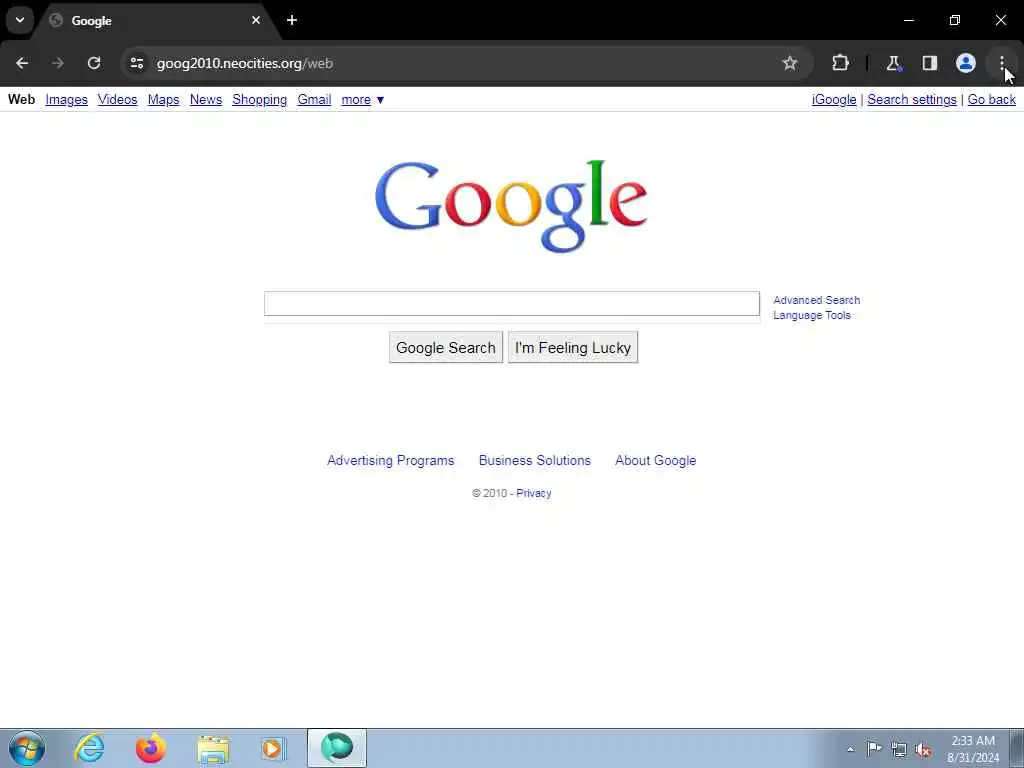Open About Google link
The width and height of the screenshot is (1024, 768).
point(656,460)
